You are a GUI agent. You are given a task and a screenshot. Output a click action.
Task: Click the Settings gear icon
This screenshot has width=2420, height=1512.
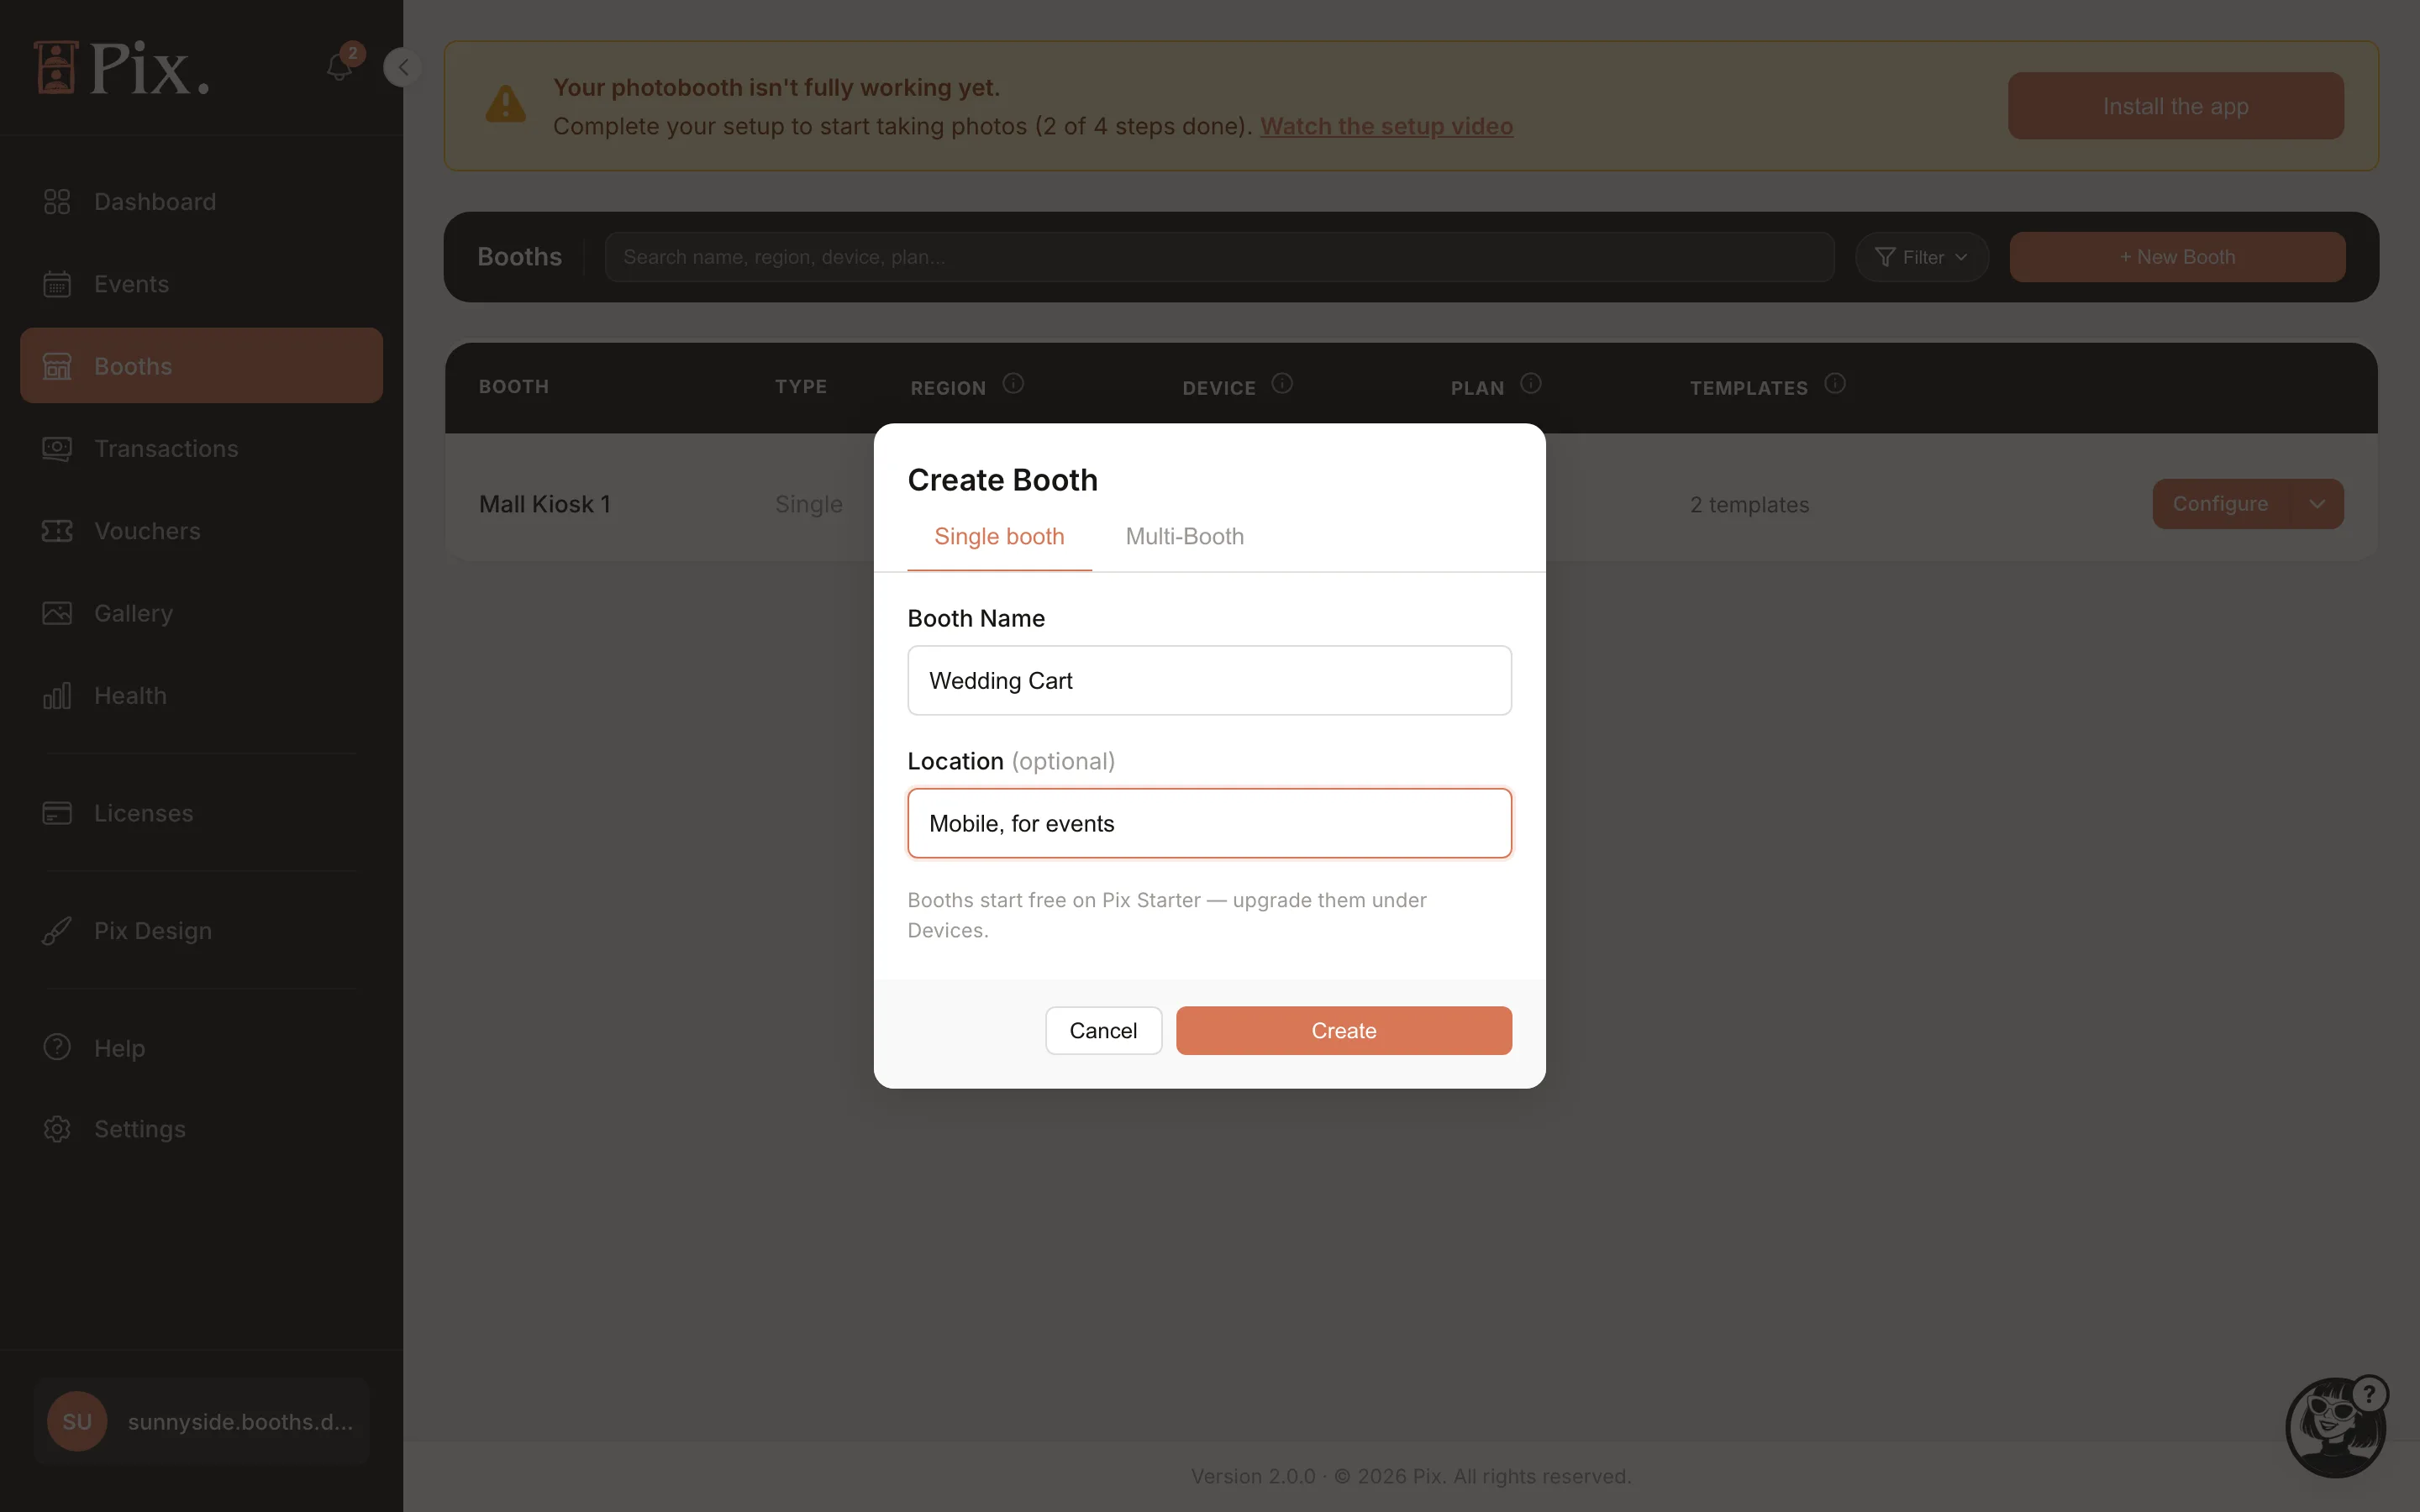[57, 1129]
